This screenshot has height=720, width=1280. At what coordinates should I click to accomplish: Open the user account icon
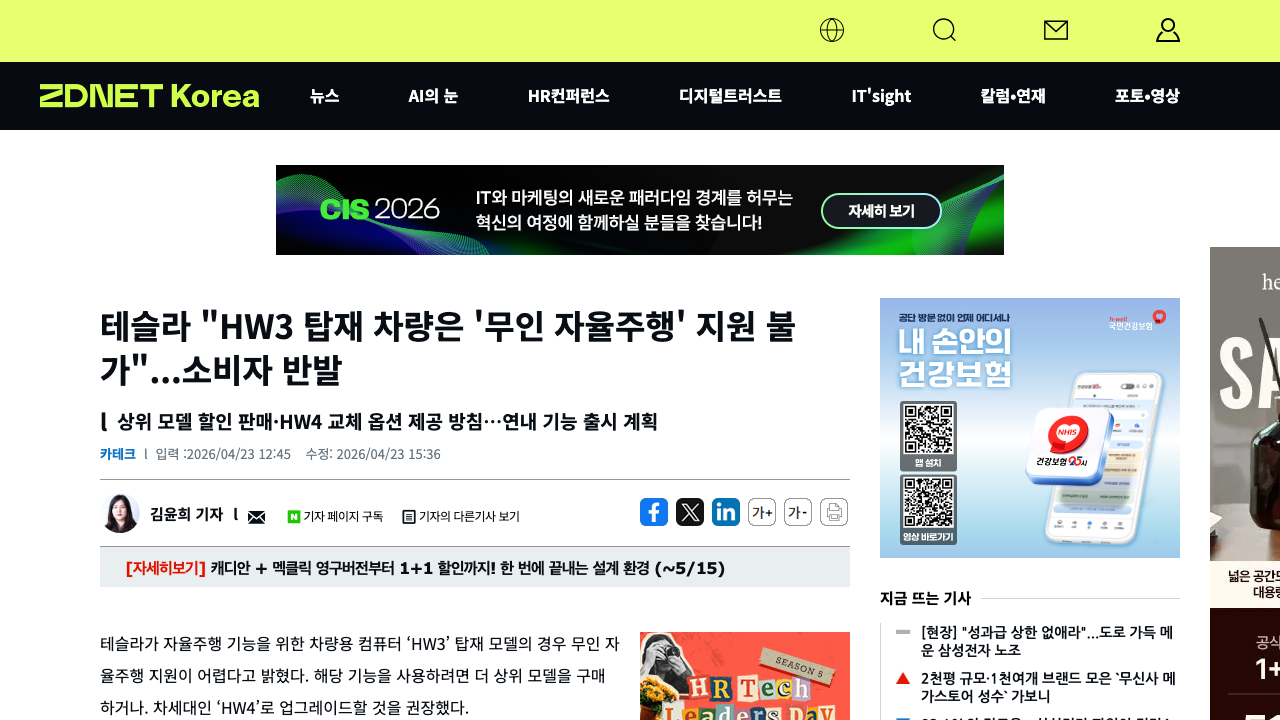click(x=1168, y=30)
